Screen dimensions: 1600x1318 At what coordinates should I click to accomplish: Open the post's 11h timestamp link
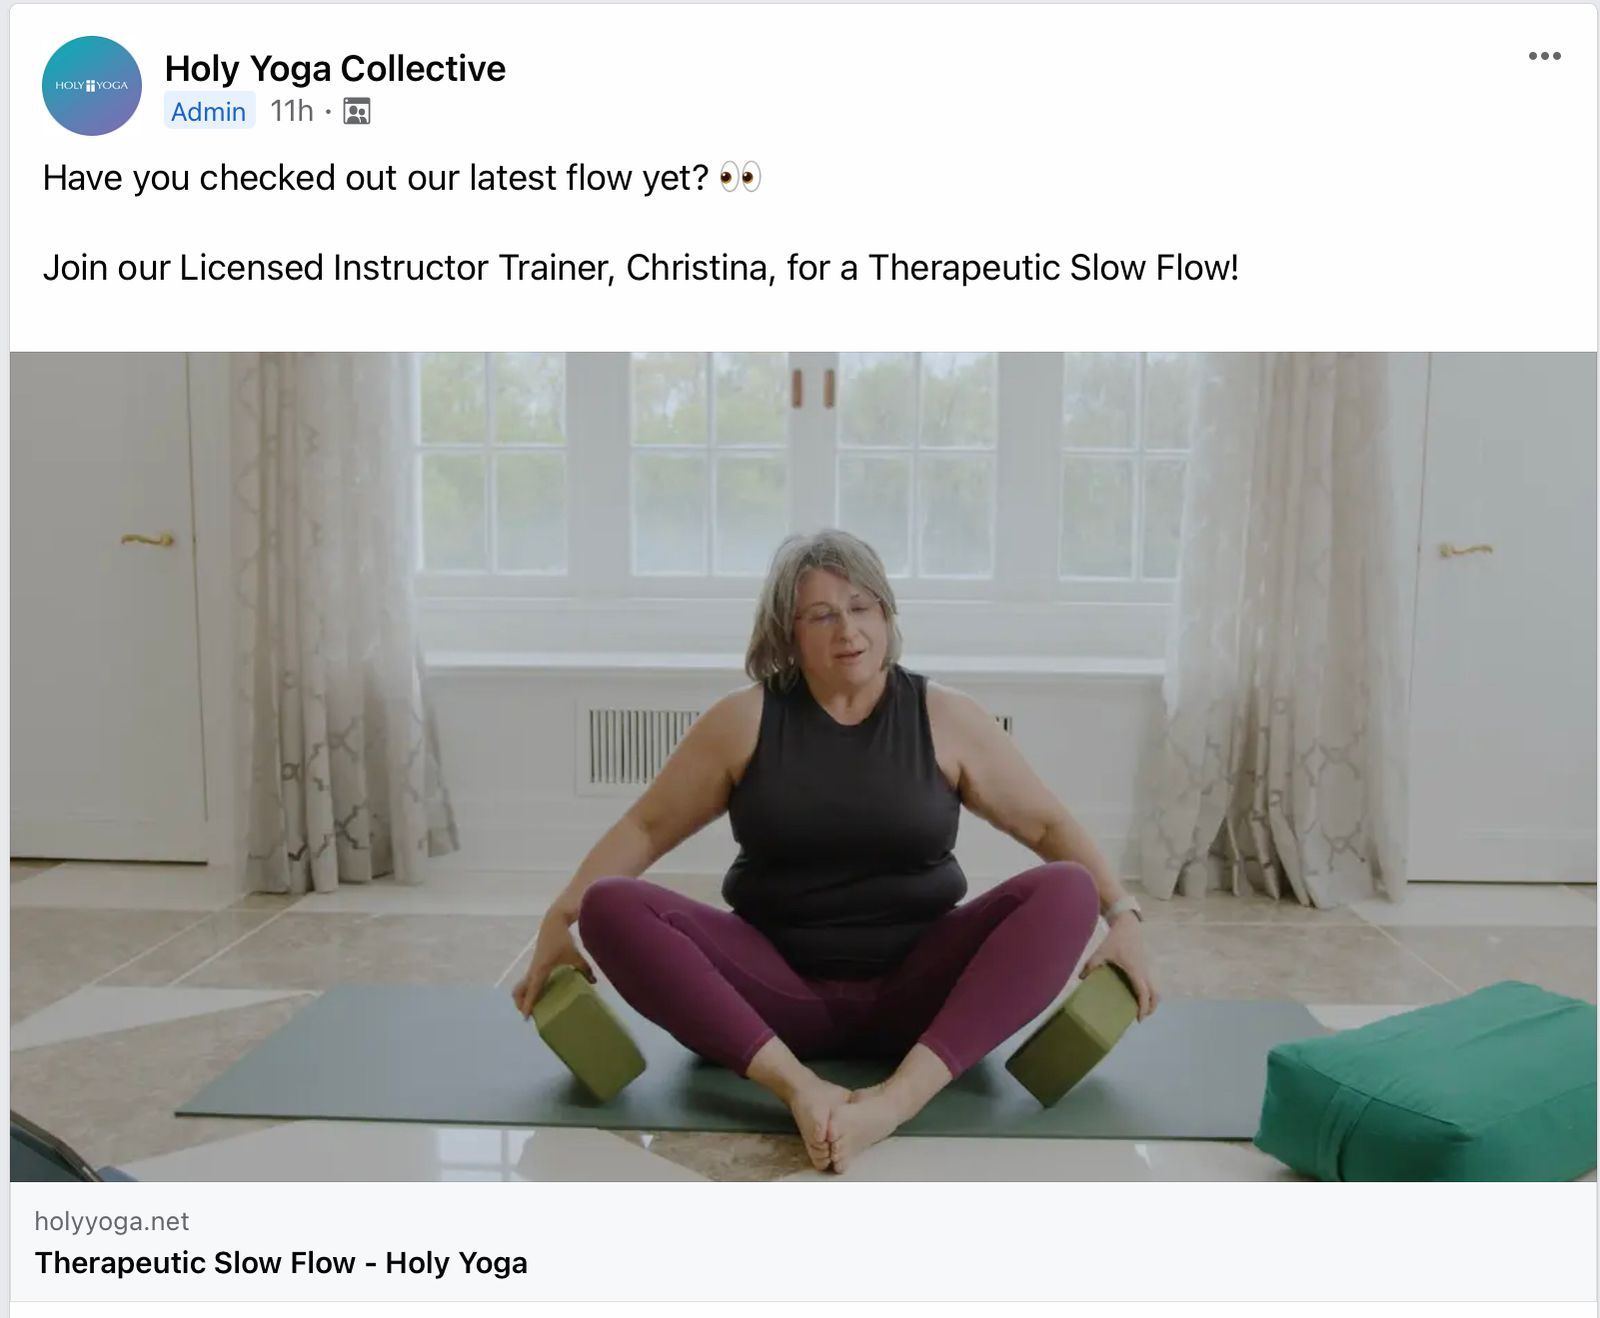tap(291, 111)
